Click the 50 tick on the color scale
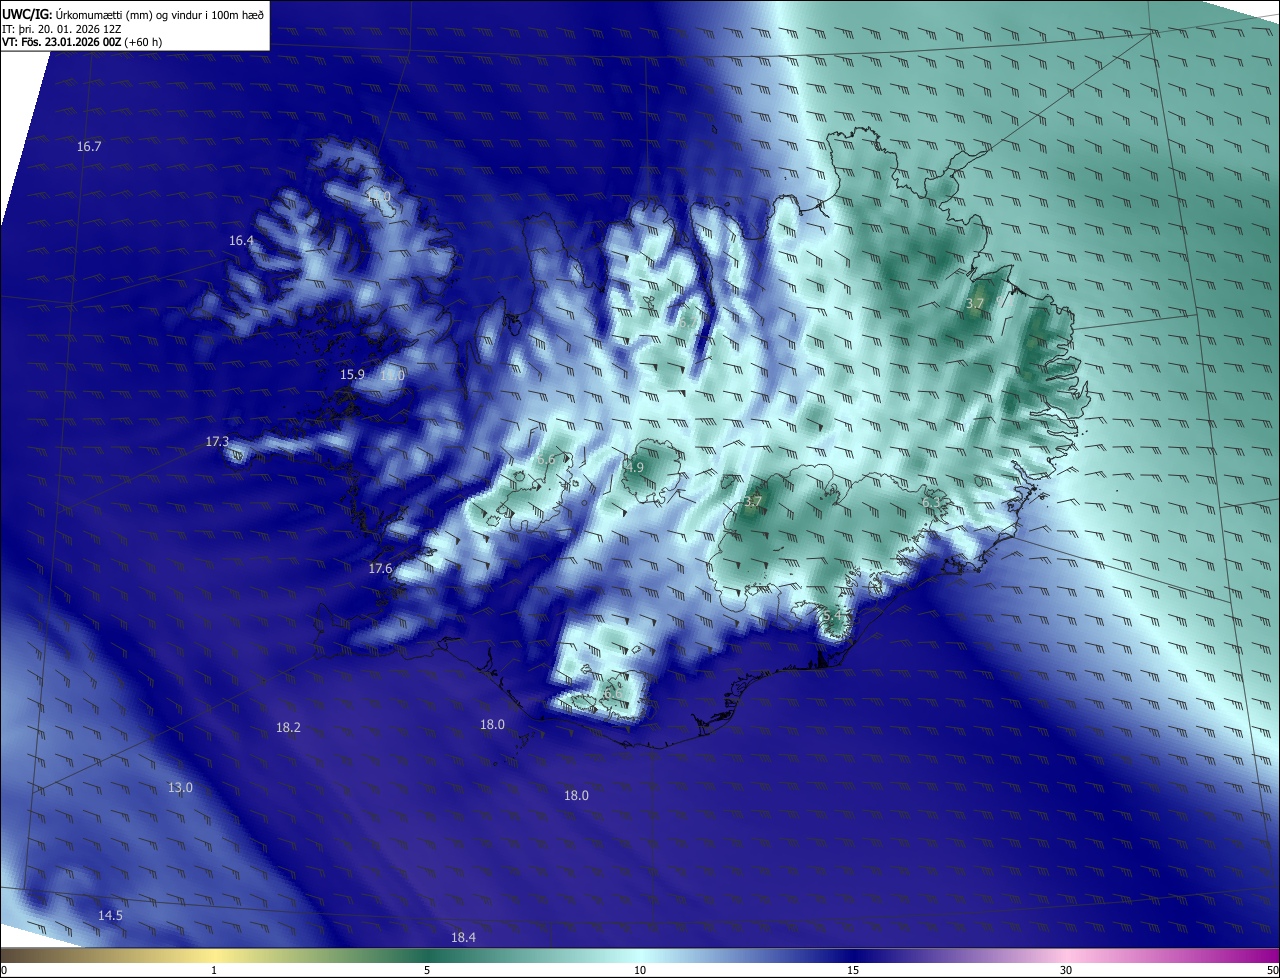Screen dimensions: 1280x978 pyautogui.click(x=1272, y=970)
